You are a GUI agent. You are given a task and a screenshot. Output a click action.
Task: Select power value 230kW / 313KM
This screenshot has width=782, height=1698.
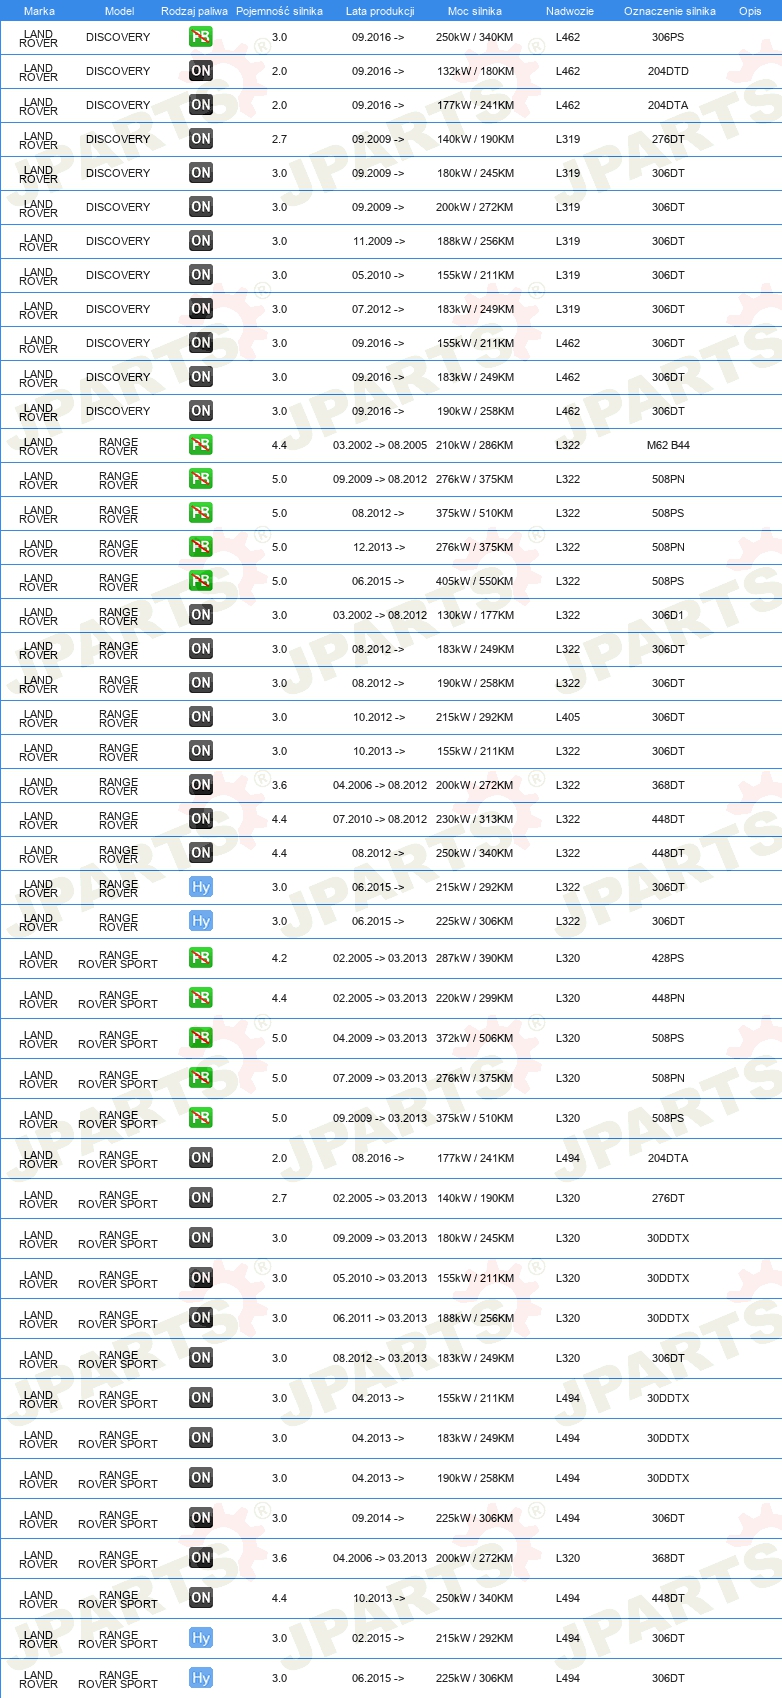pos(475,819)
